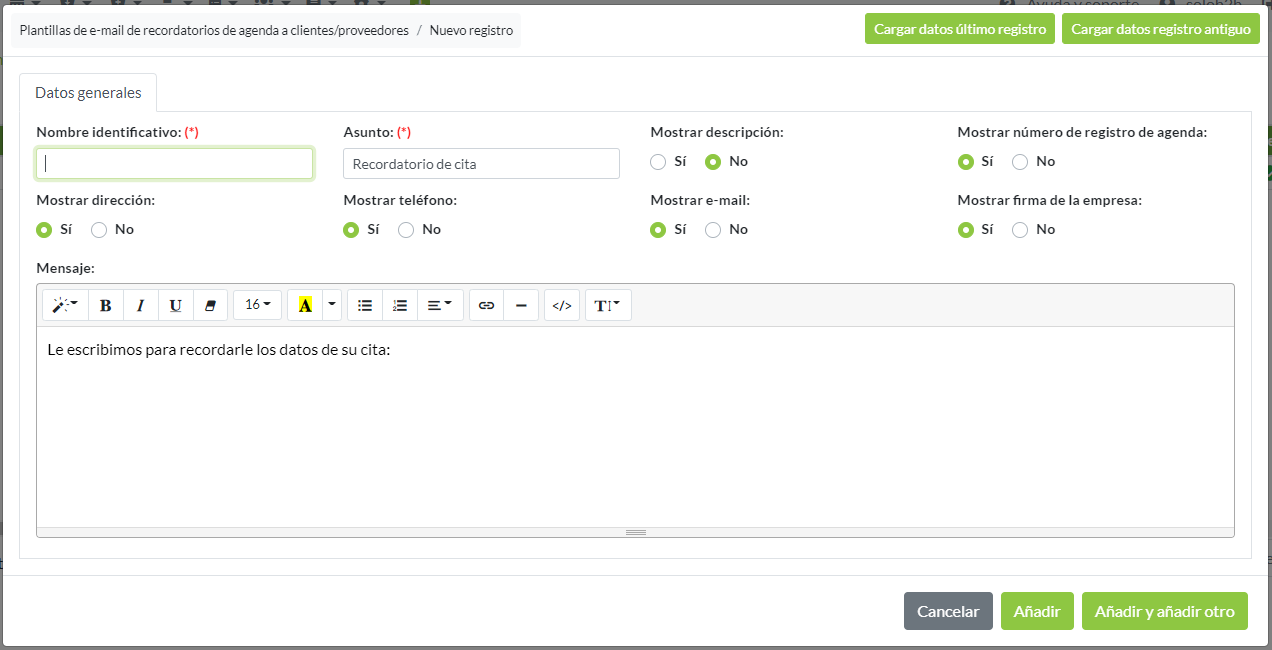
Task: Click the Añadir y añadir otro button
Action: [1164, 611]
